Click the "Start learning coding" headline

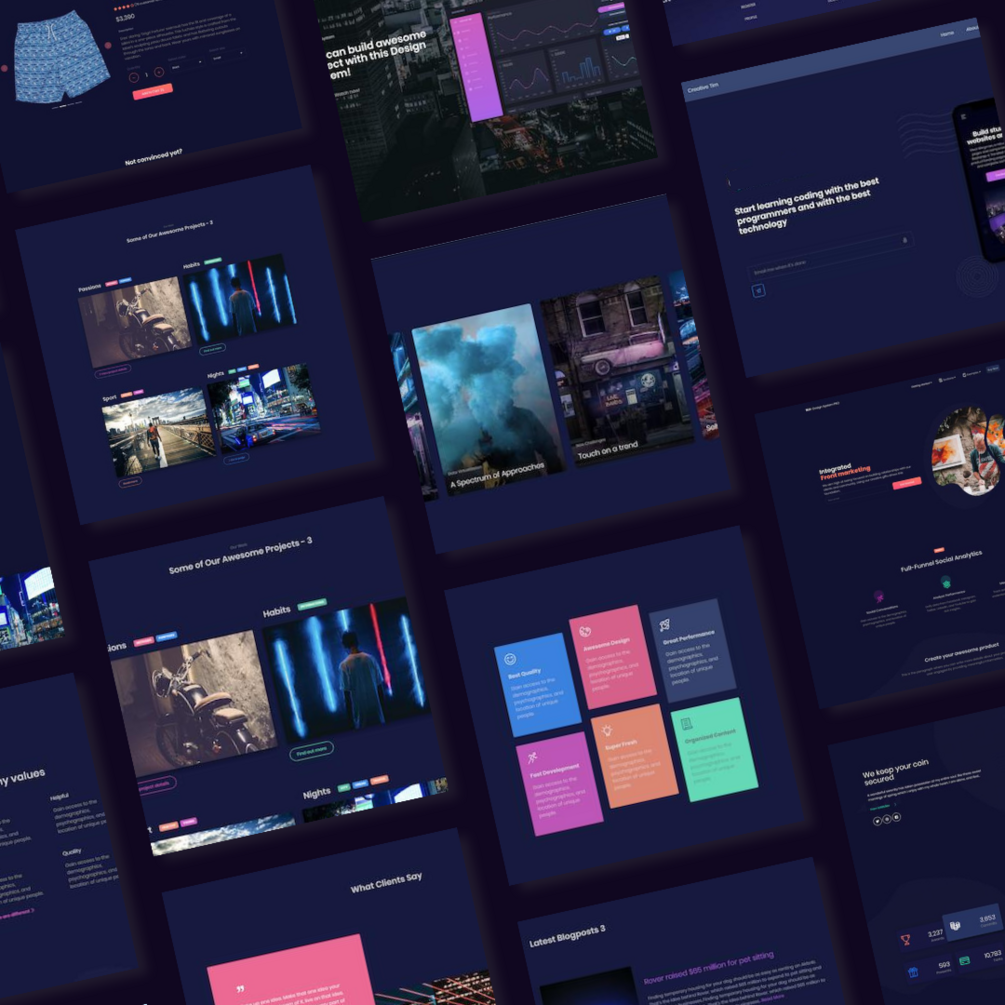coord(806,206)
